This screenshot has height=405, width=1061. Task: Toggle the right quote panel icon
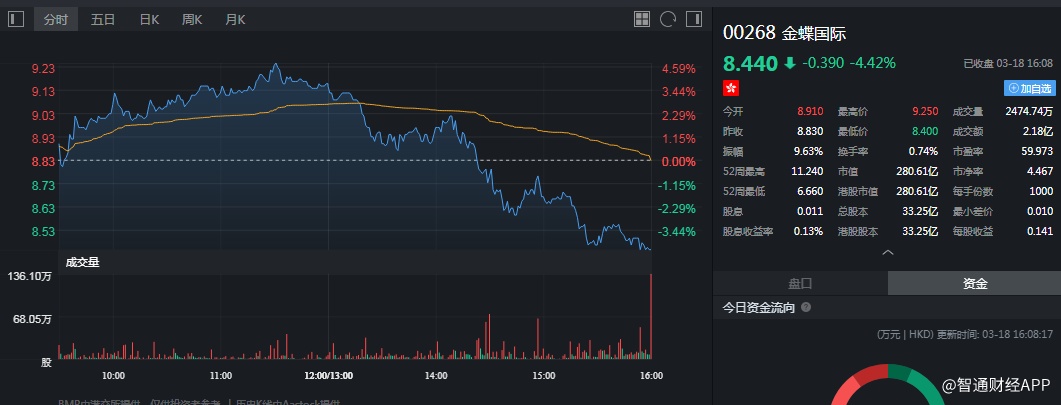tap(693, 19)
